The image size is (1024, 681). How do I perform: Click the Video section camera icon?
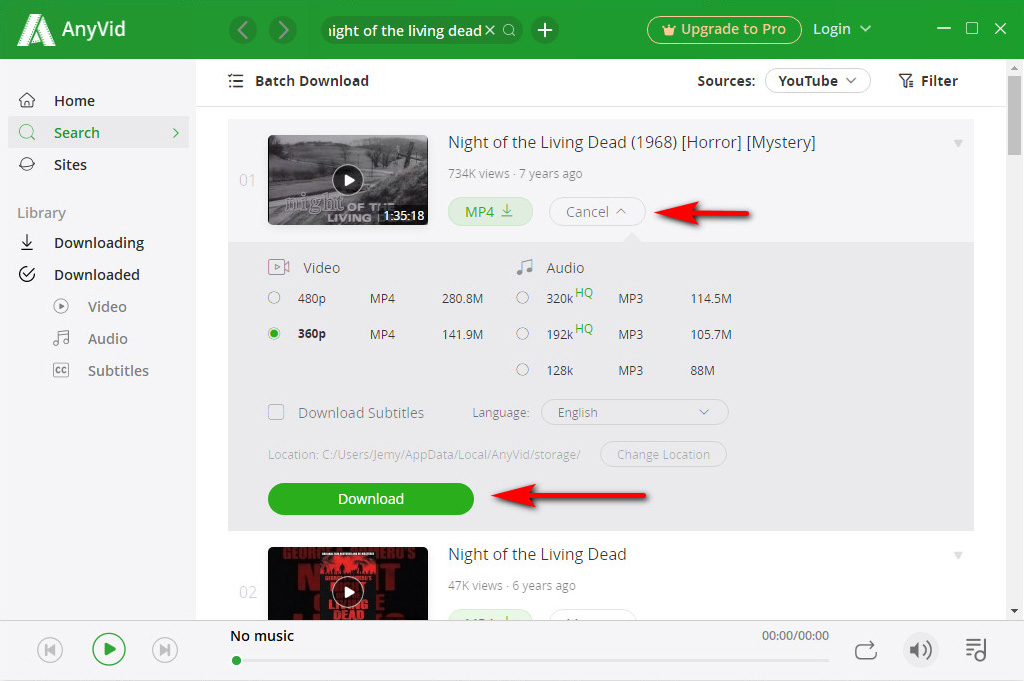click(279, 267)
